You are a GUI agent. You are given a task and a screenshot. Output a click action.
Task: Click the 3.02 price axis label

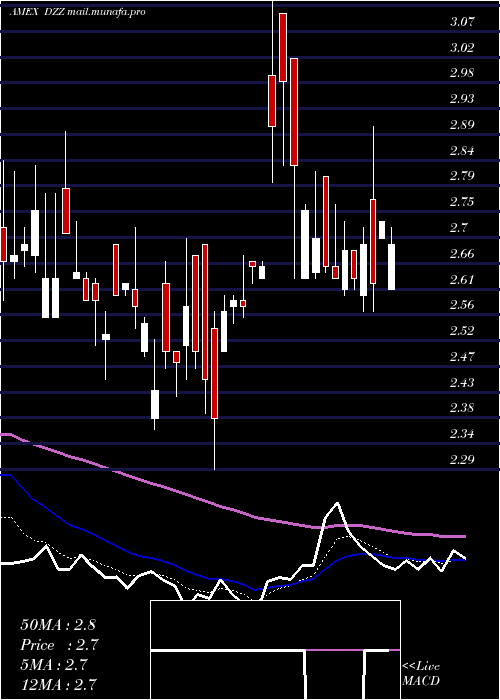462,47
